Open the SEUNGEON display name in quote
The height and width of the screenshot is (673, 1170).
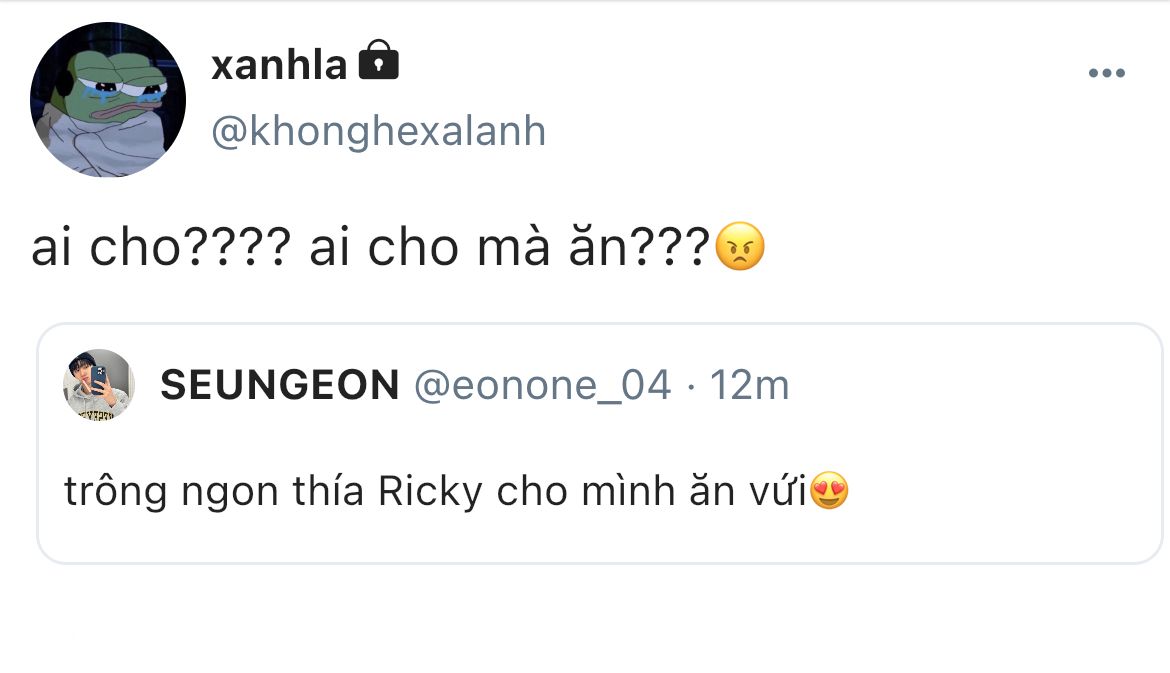click(x=279, y=385)
